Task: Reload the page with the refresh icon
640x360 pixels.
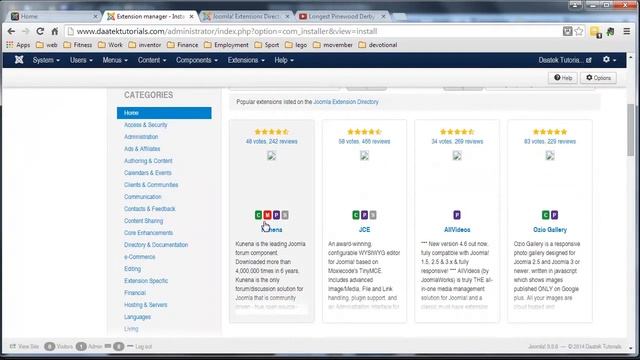Action: [x=40, y=31]
